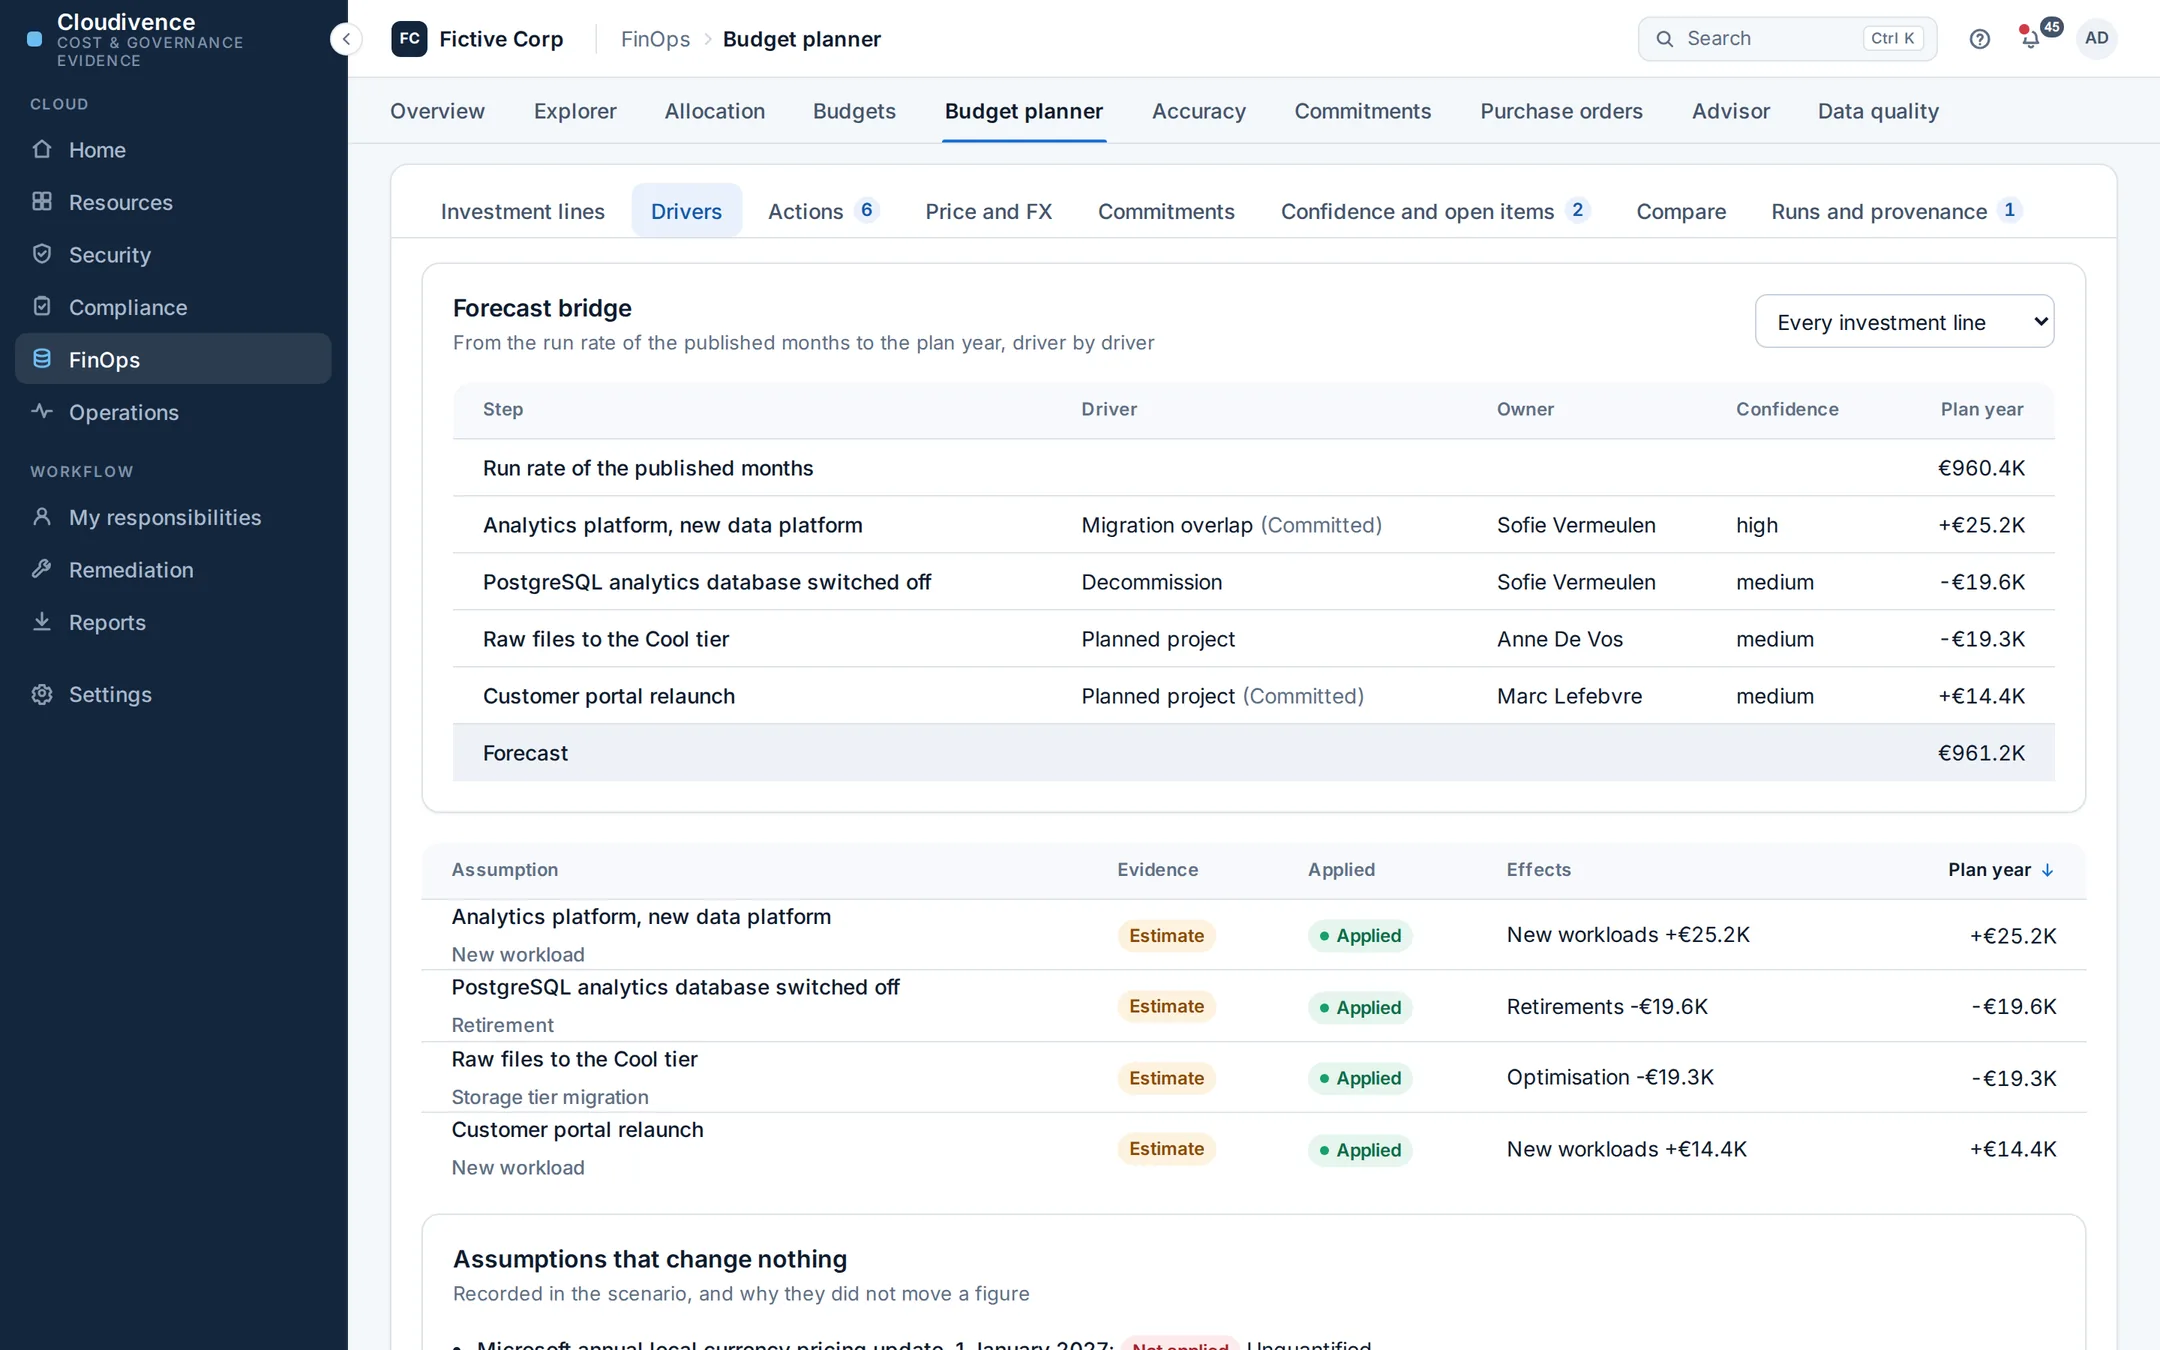Click the Cloudivence logo square
The height and width of the screenshot is (1350, 2160).
tap(34, 39)
